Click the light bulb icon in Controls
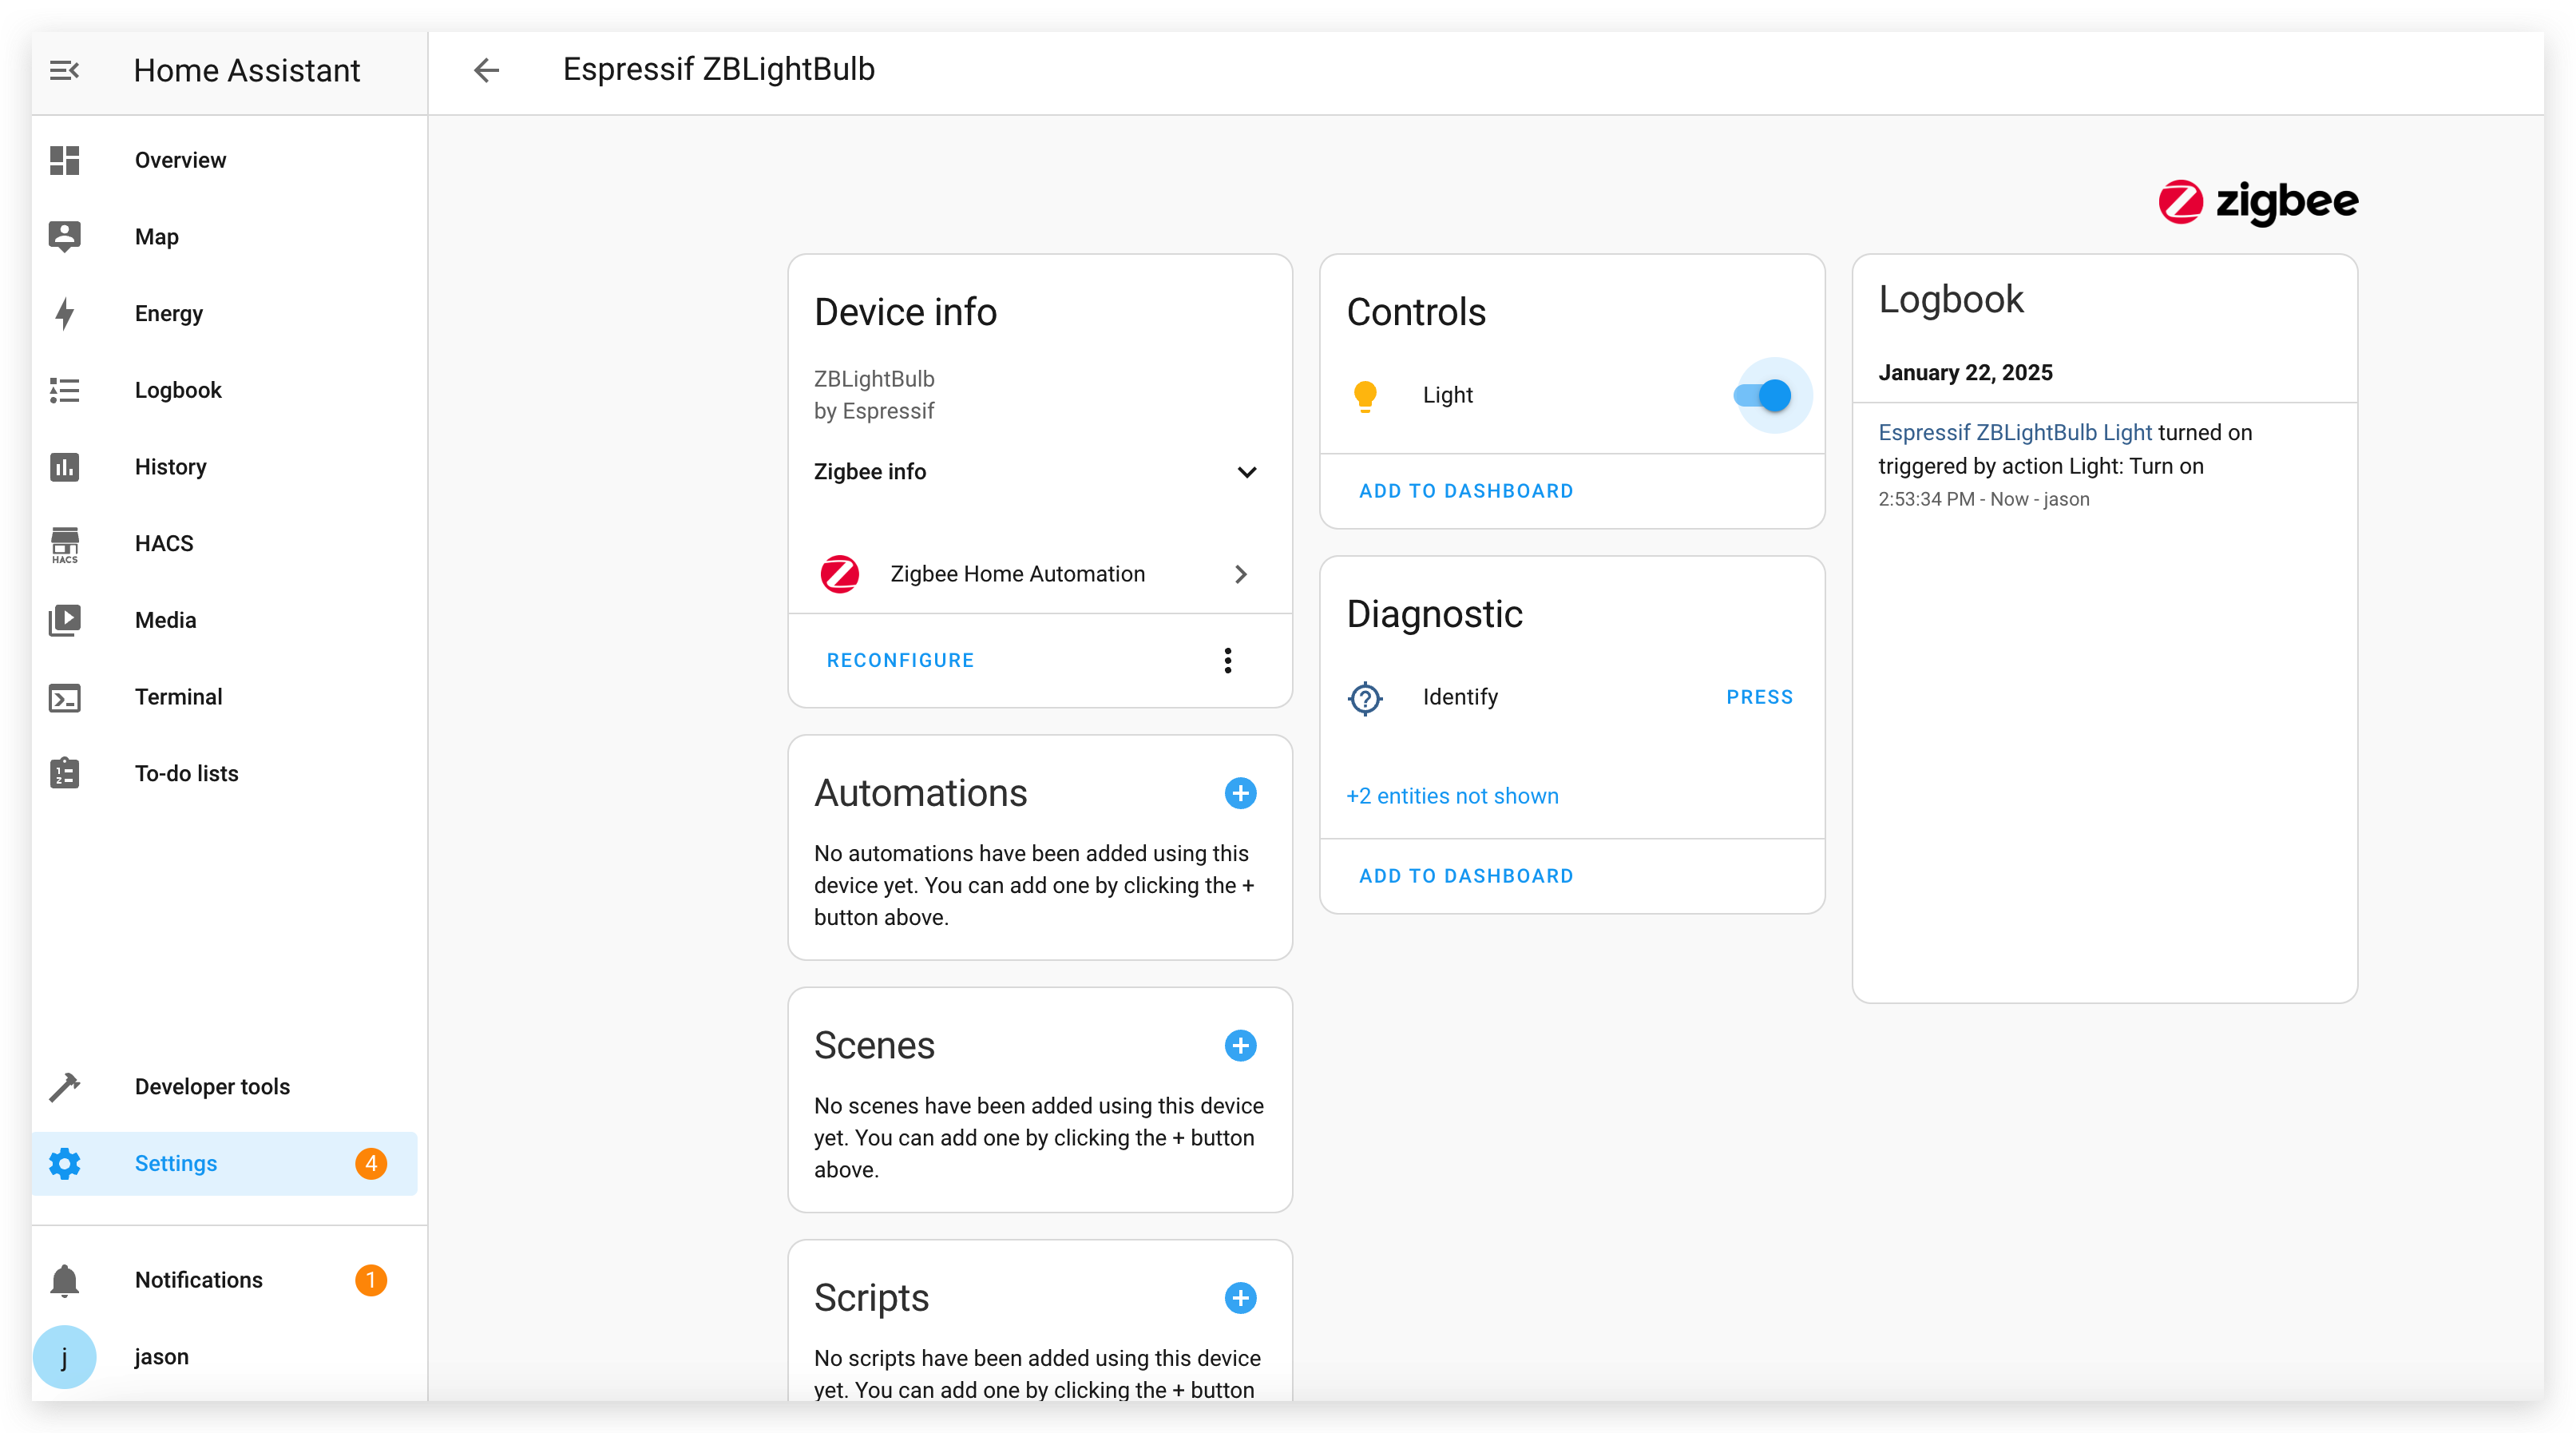 click(1365, 396)
